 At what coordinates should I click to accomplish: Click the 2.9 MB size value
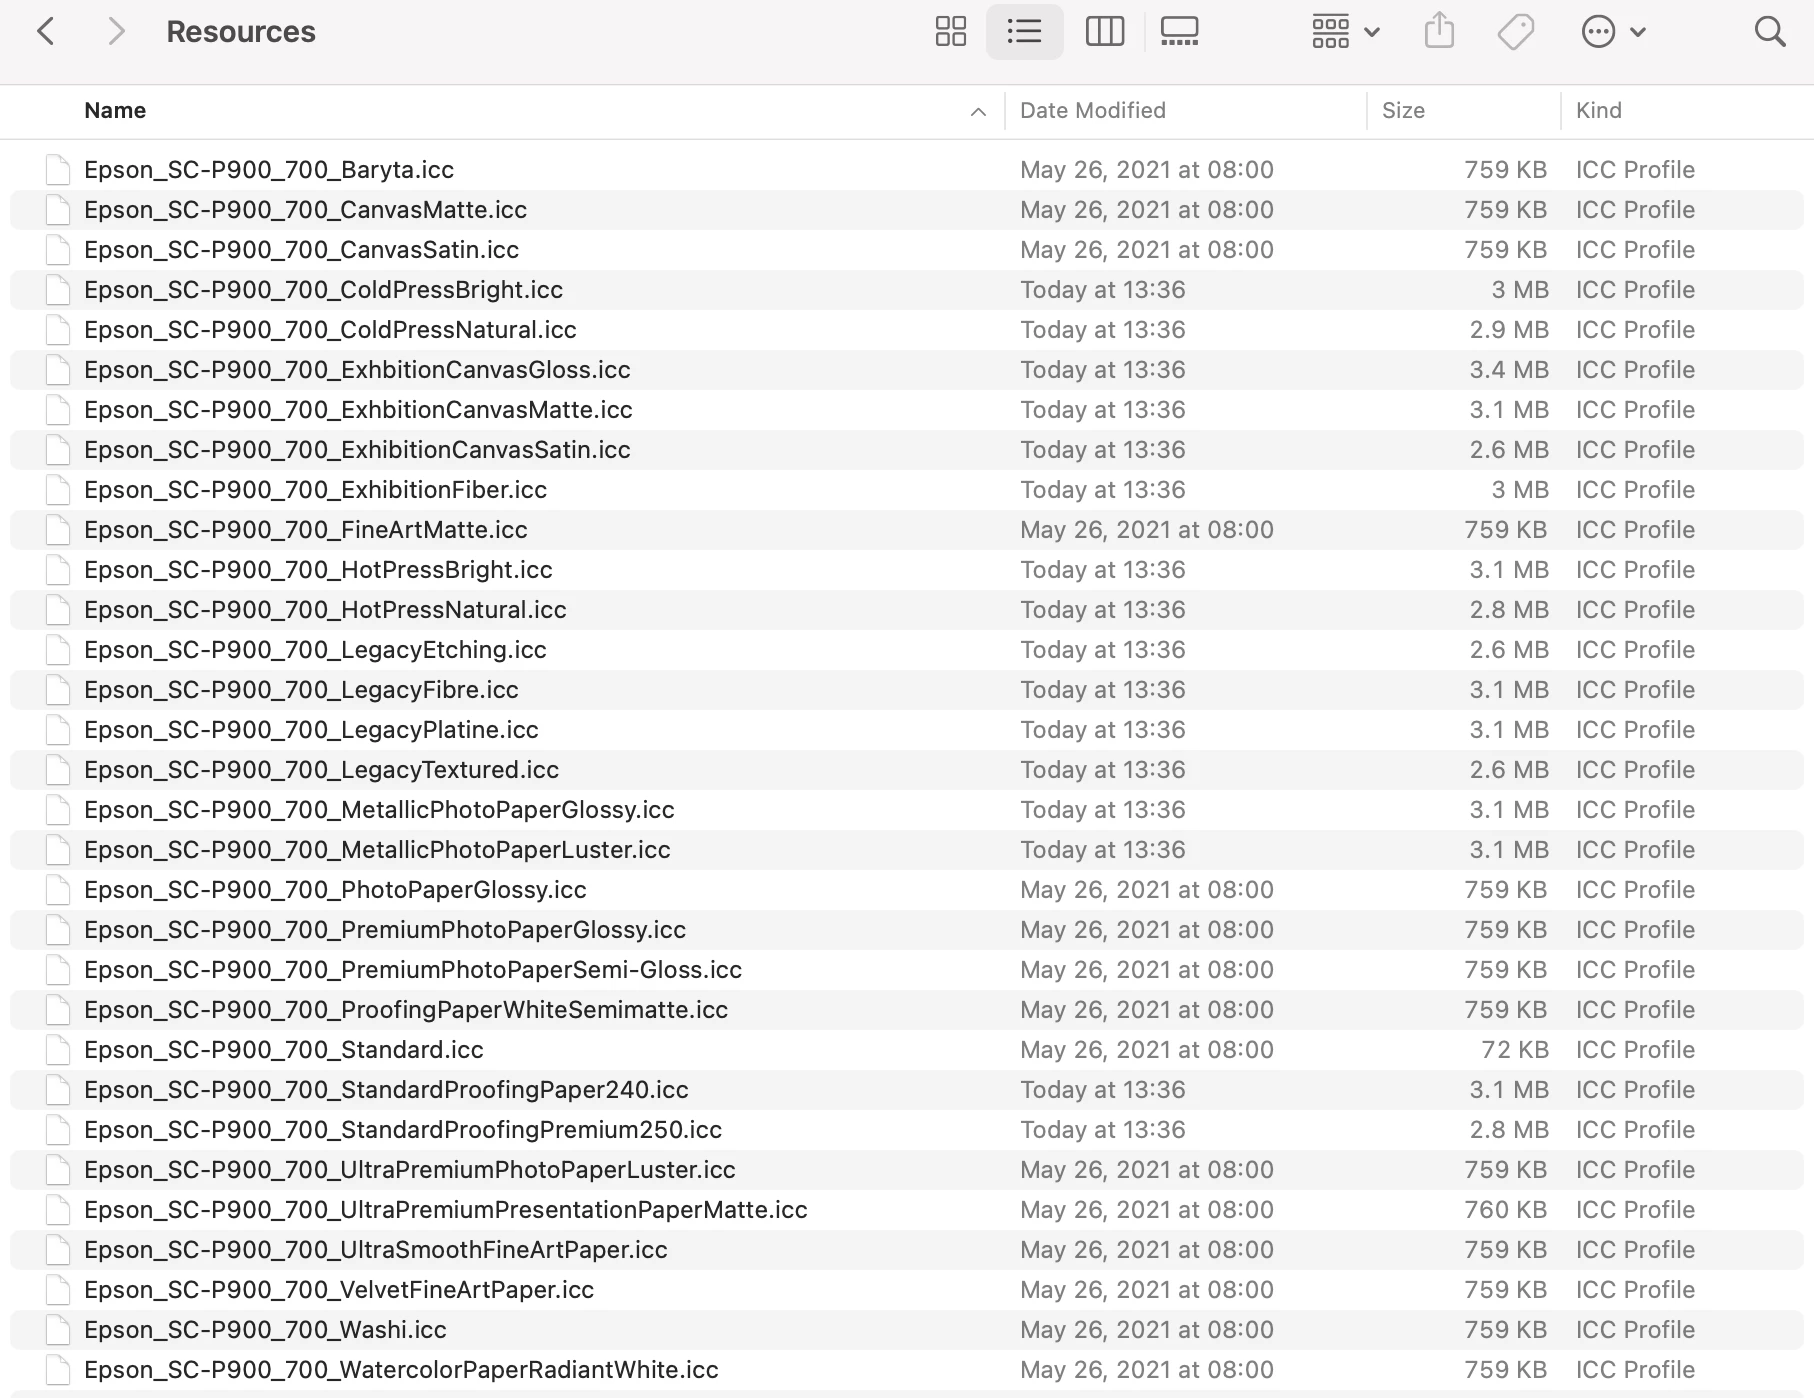[1509, 330]
